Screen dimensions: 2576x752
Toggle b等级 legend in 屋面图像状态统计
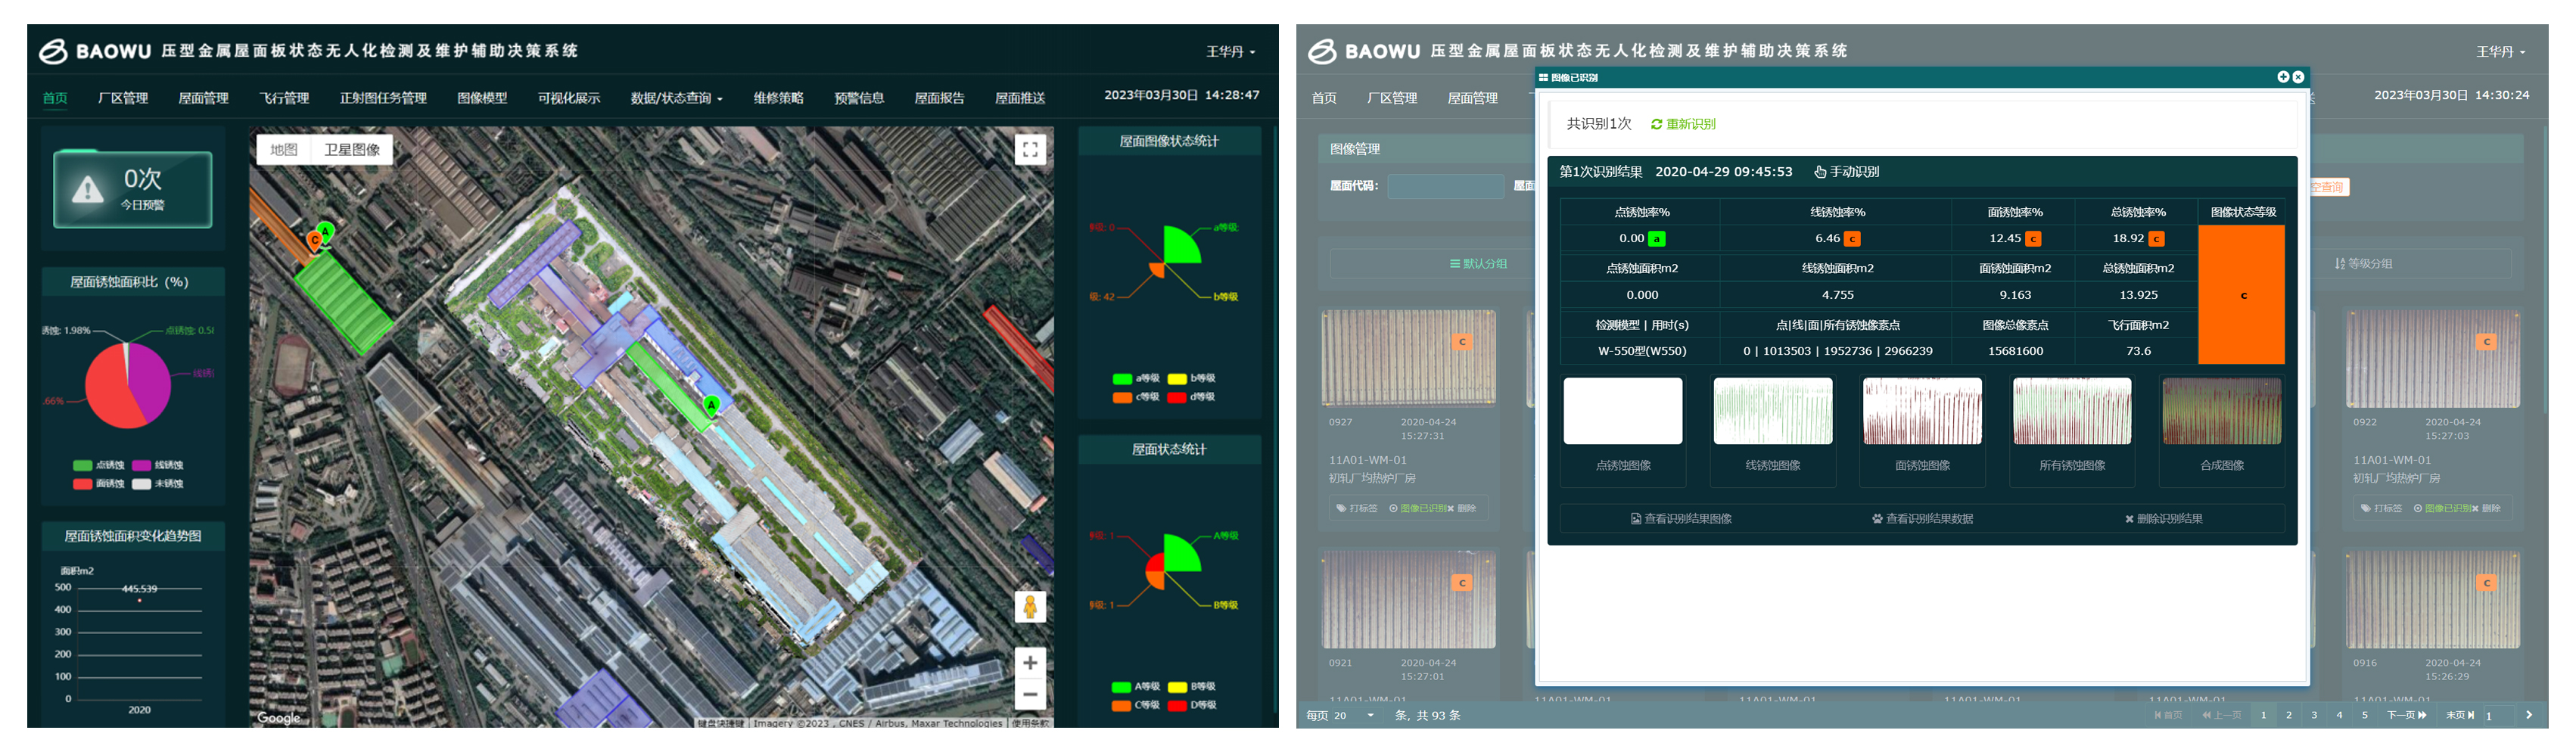point(1192,379)
